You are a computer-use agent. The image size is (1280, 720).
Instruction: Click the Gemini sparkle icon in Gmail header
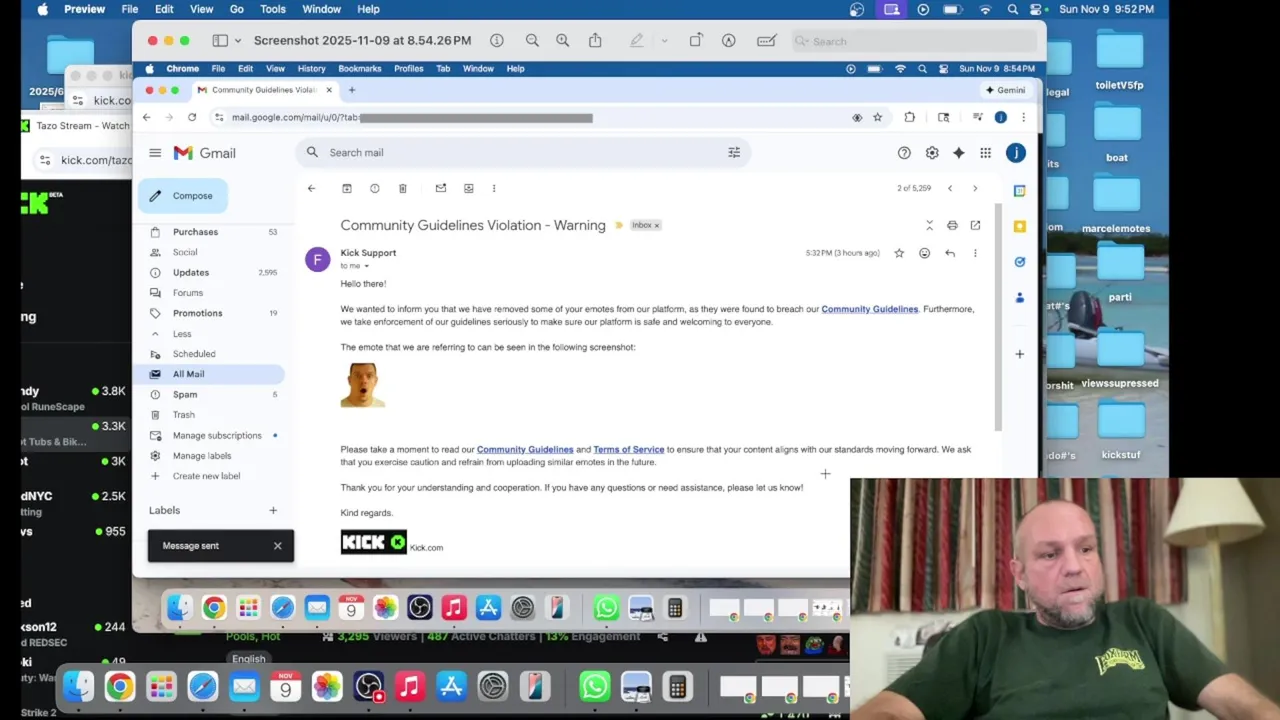pyautogui.click(x=959, y=153)
